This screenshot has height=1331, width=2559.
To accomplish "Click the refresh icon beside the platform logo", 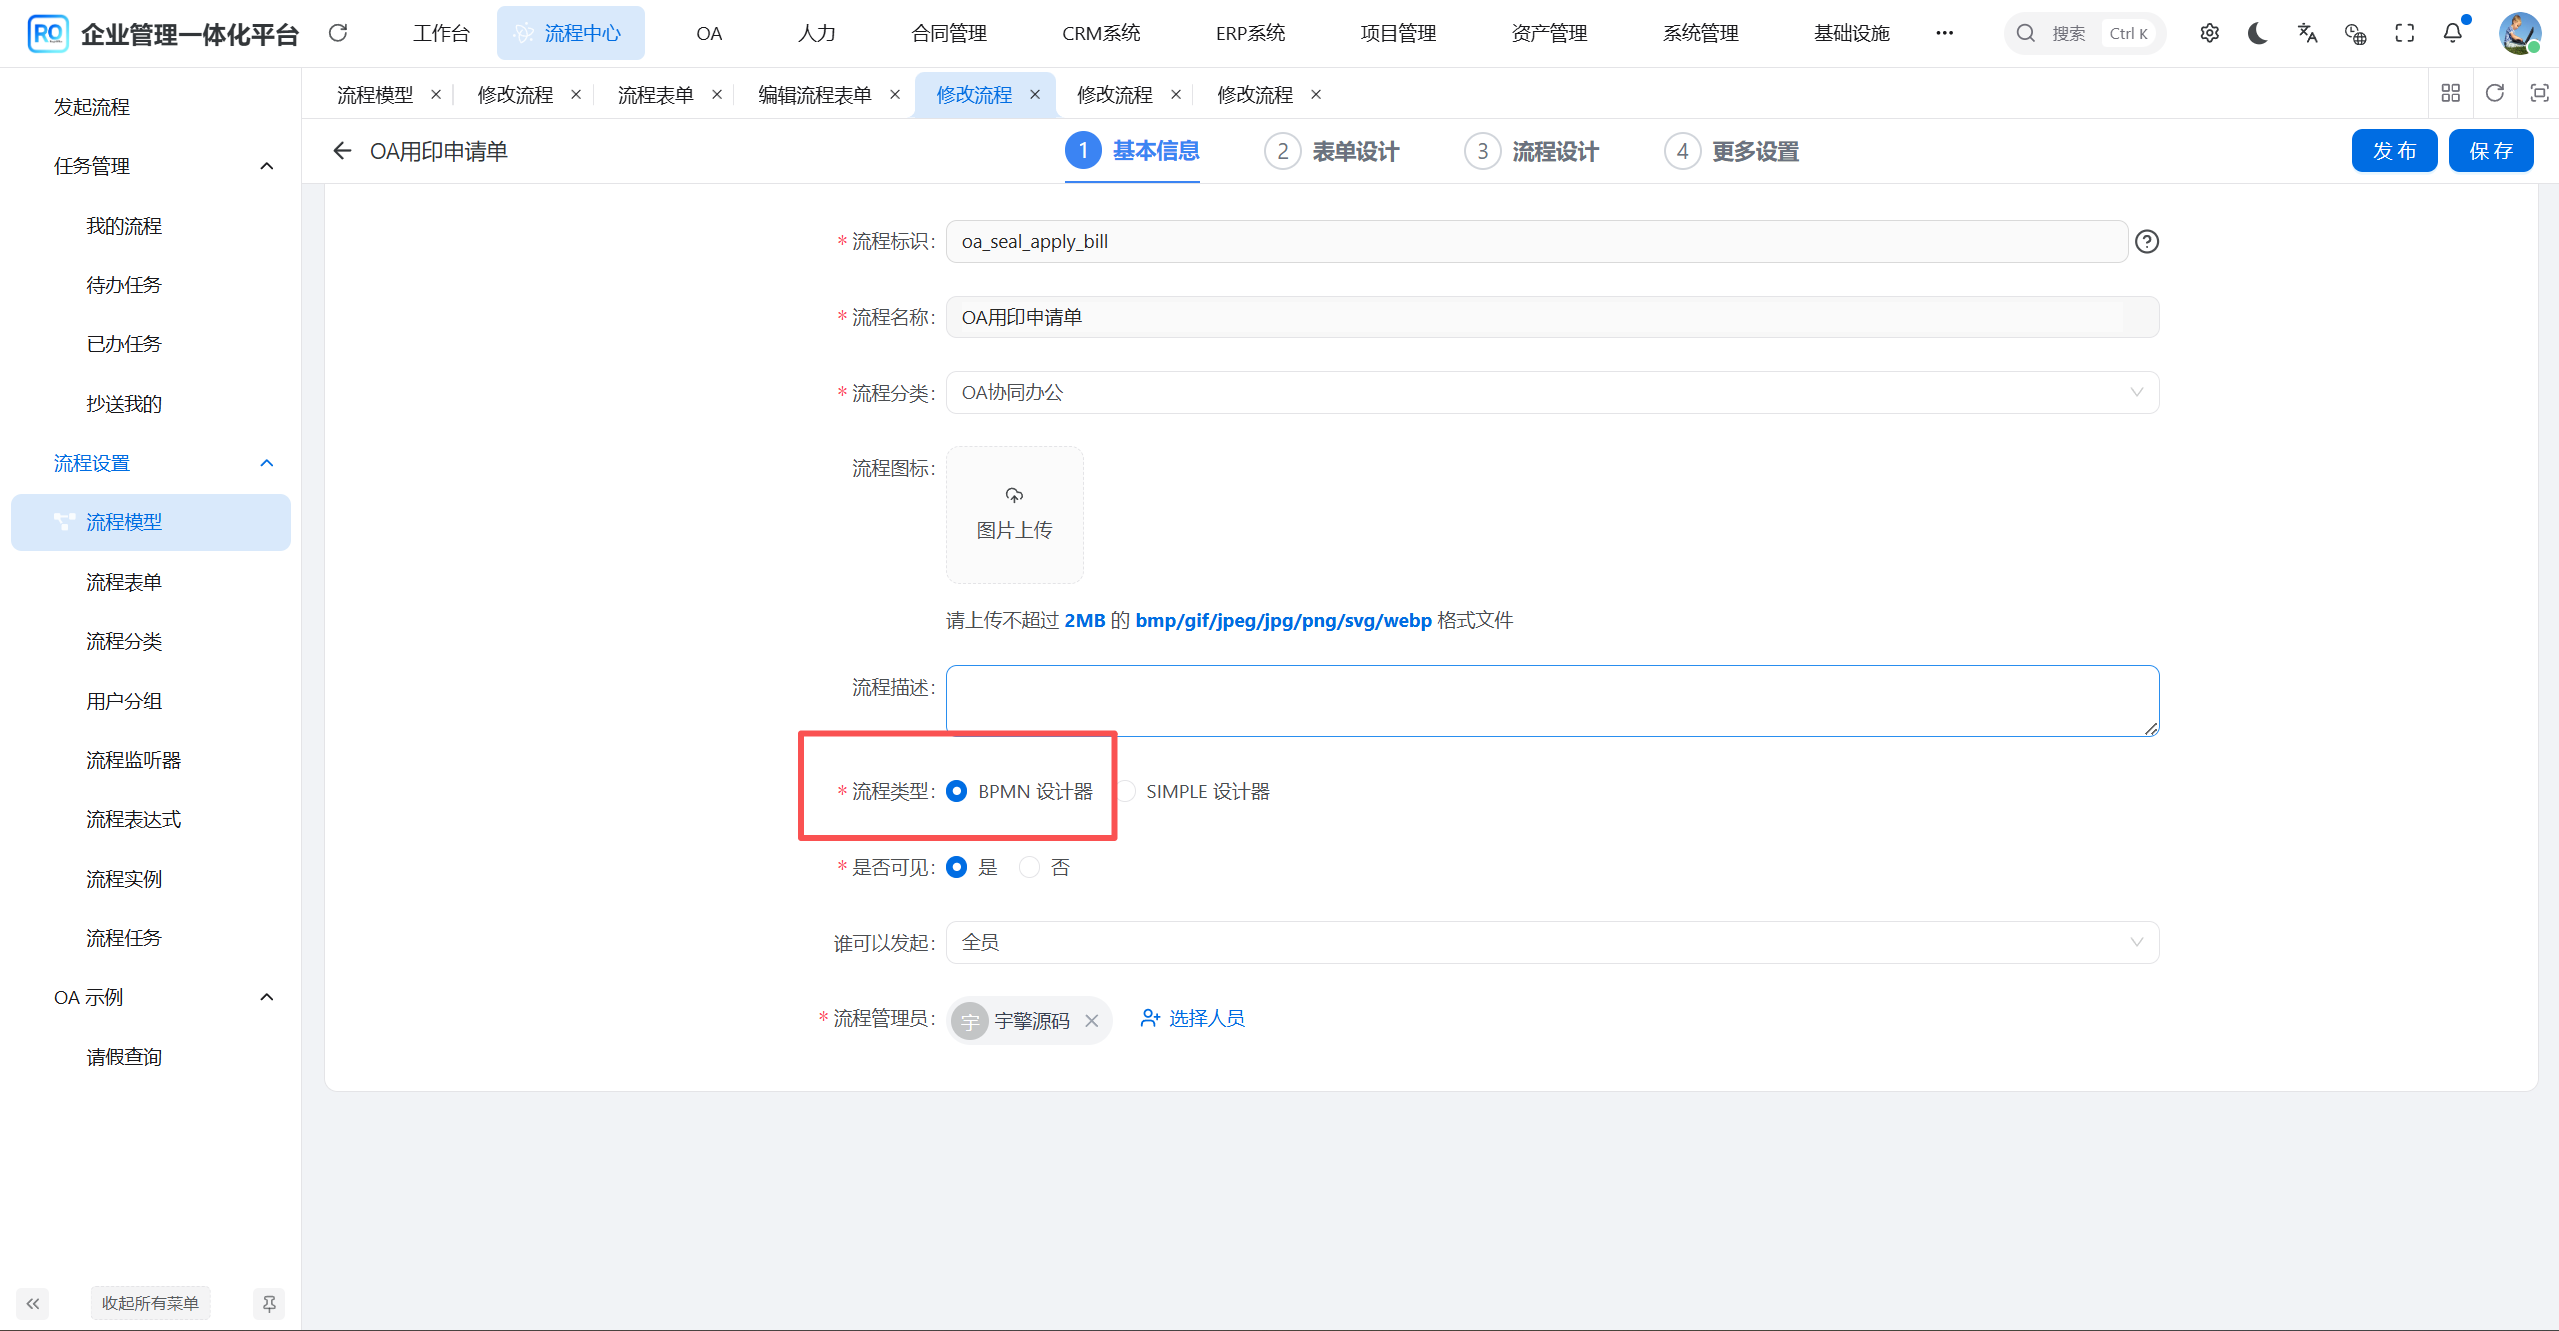I will 338,33.
